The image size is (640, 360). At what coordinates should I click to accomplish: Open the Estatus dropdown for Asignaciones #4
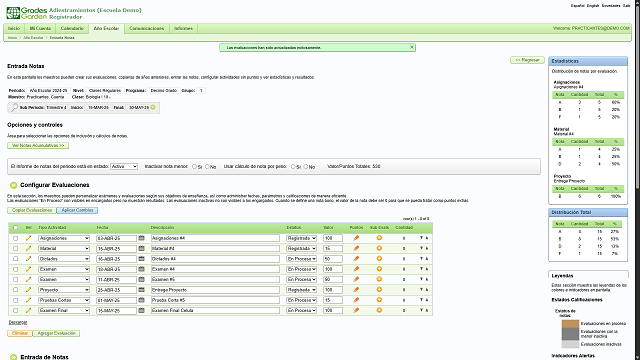click(302, 238)
